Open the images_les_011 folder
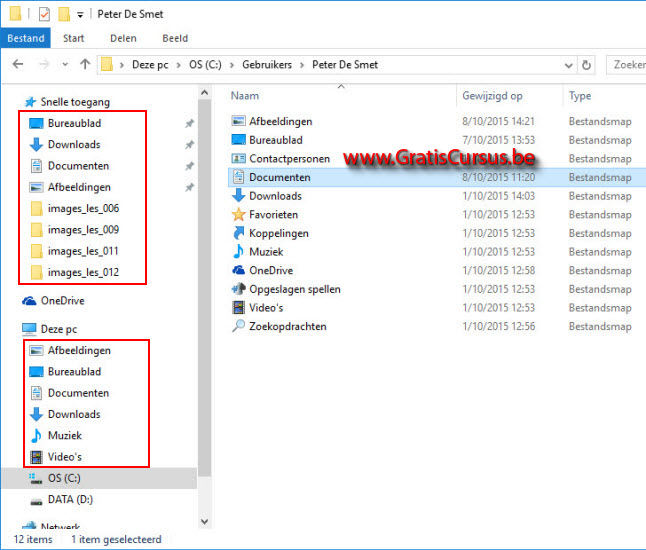 coord(83,251)
